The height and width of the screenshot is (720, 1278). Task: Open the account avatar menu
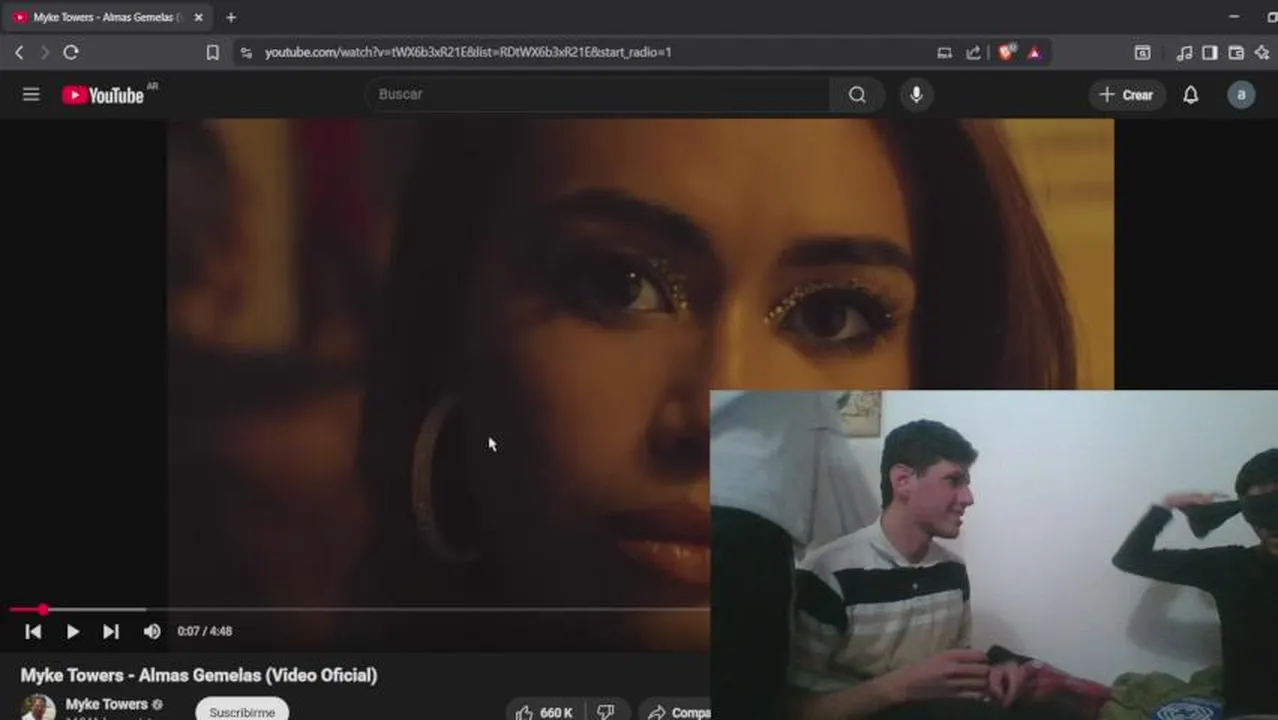1241,95
